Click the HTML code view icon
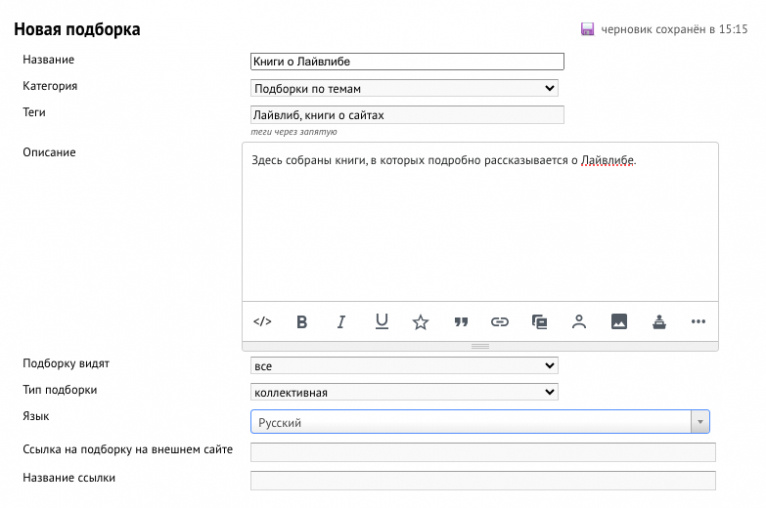The image size is (766, 508). coord(262,321)
